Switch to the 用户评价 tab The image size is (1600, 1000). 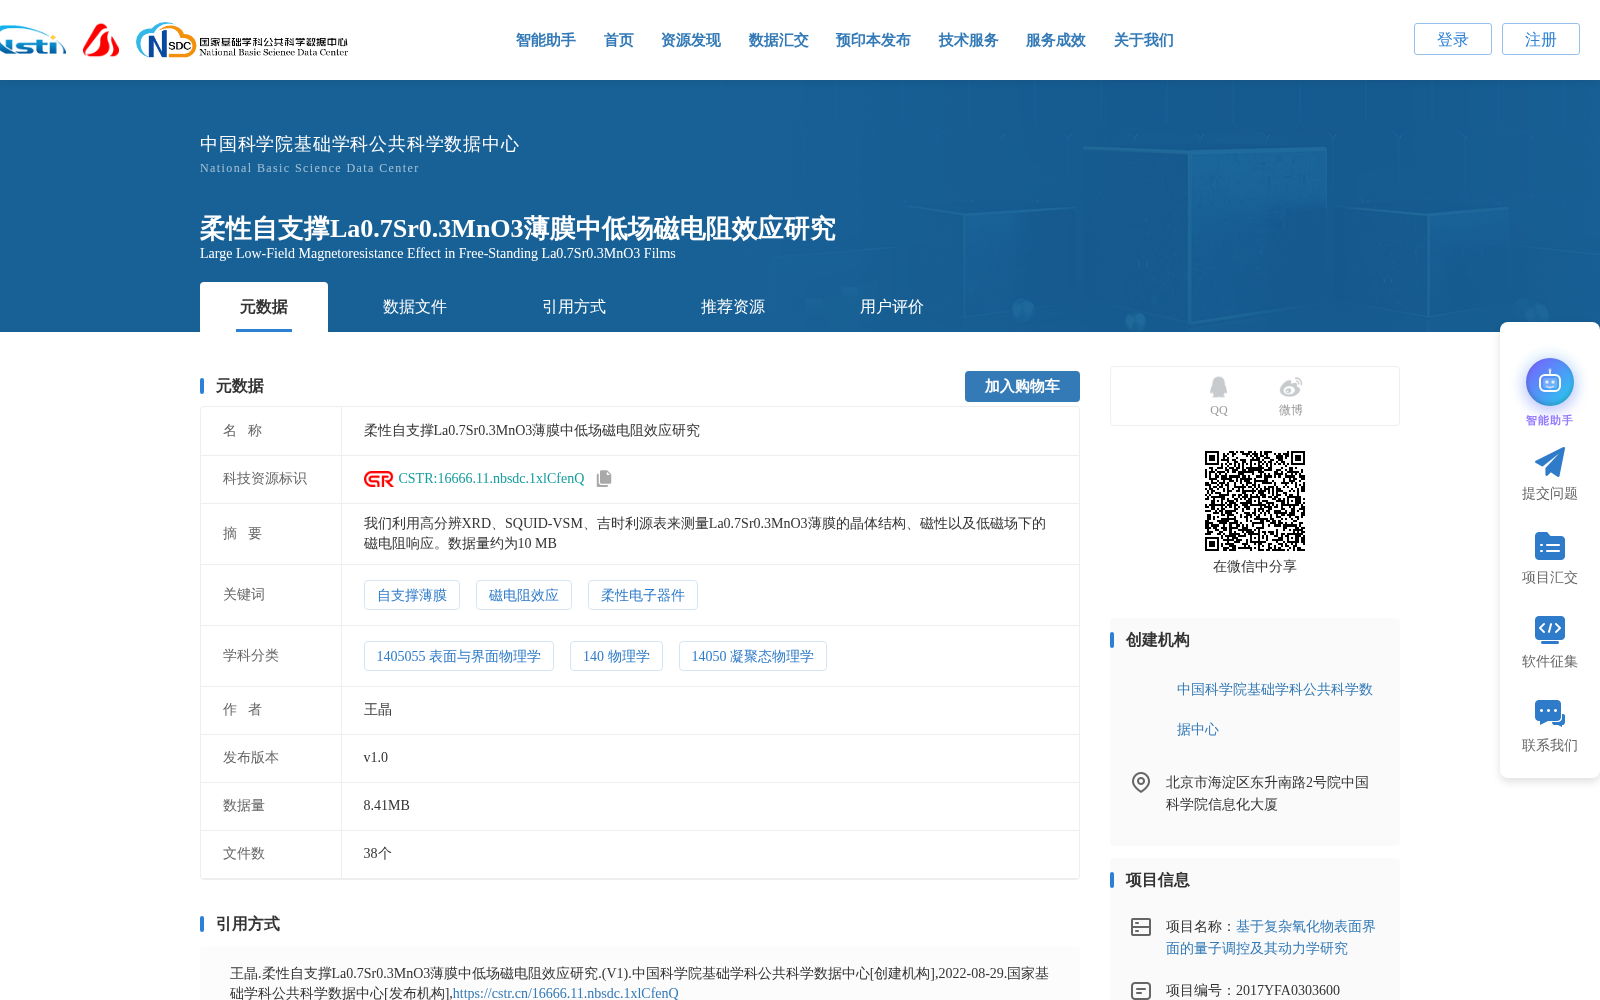(x=892, y=307)
